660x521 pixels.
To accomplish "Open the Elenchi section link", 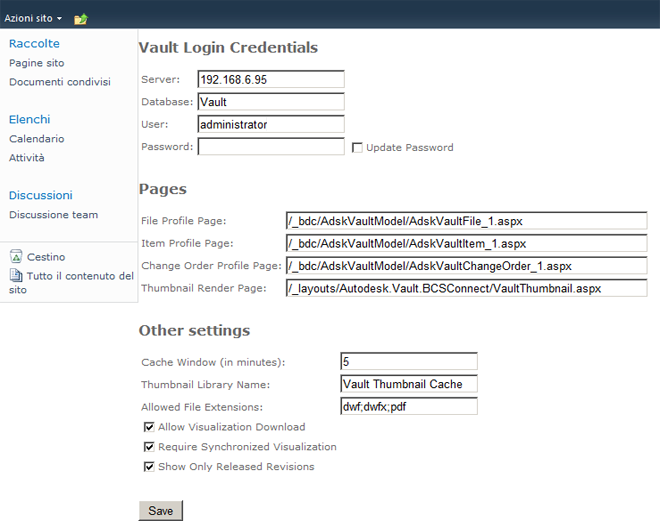I will click(29, 120).
